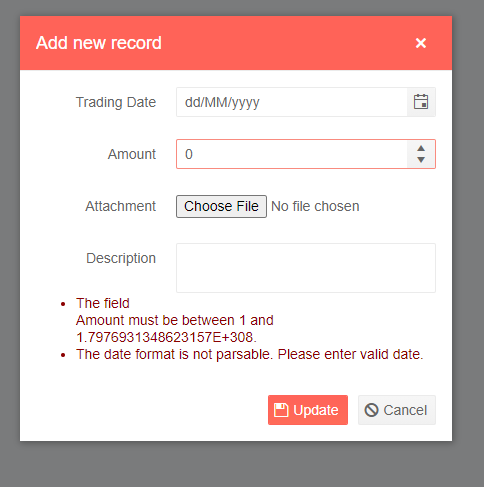Click the Attachment label

point(121,206)
